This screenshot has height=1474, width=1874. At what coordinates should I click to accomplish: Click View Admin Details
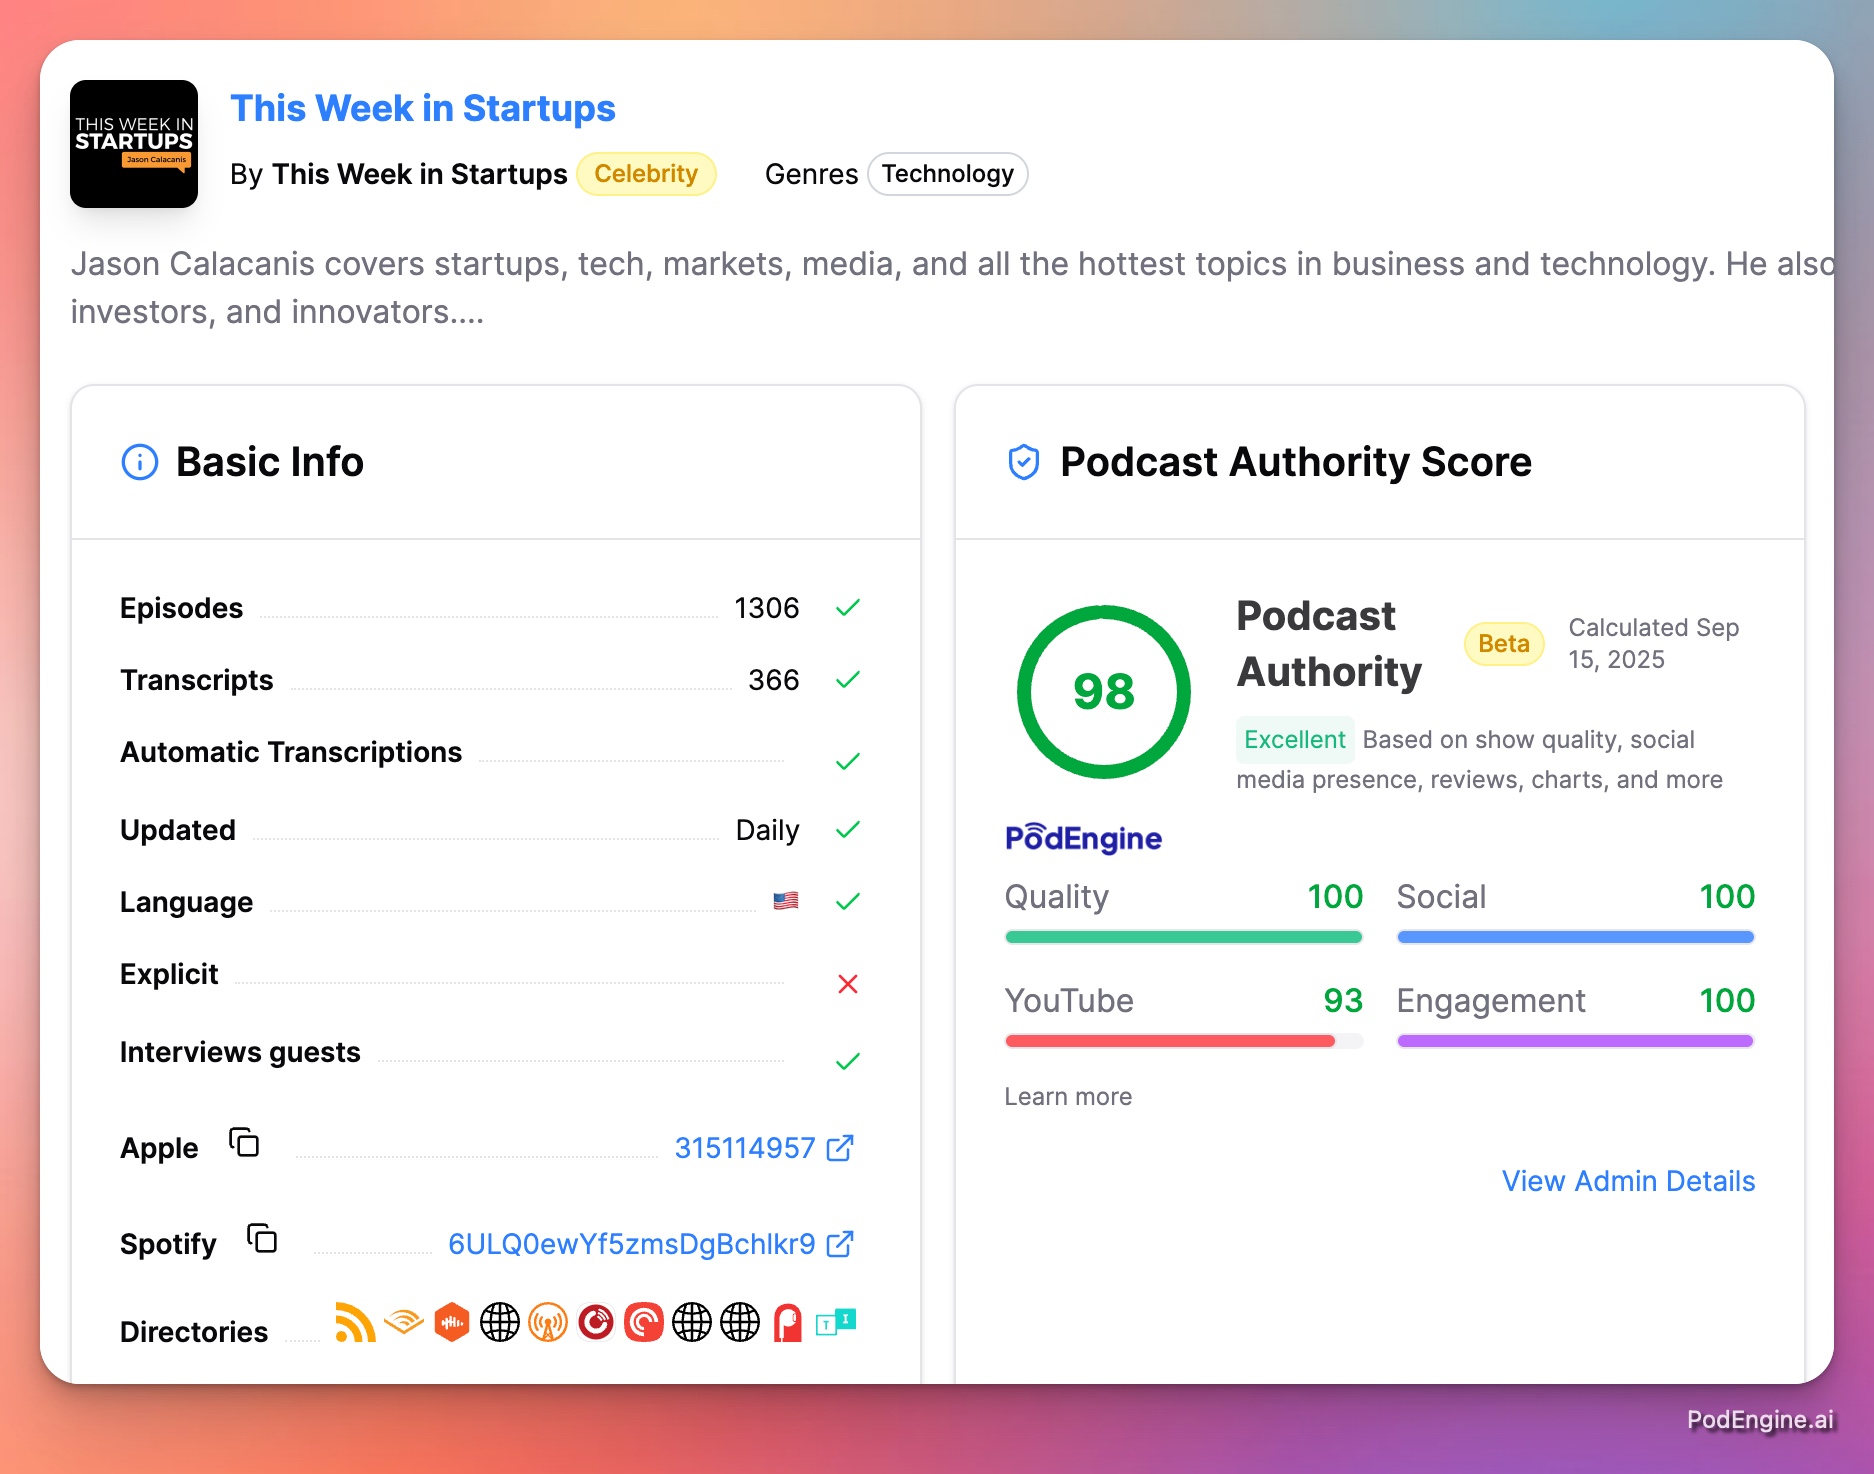[1628, 1181]
